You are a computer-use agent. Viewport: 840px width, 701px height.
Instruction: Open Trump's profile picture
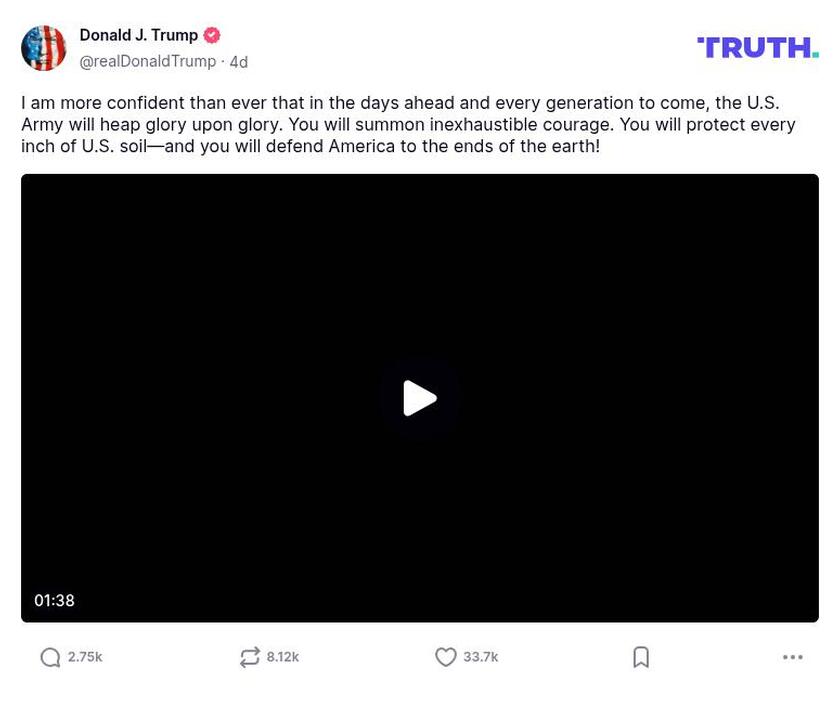point(44,46)
